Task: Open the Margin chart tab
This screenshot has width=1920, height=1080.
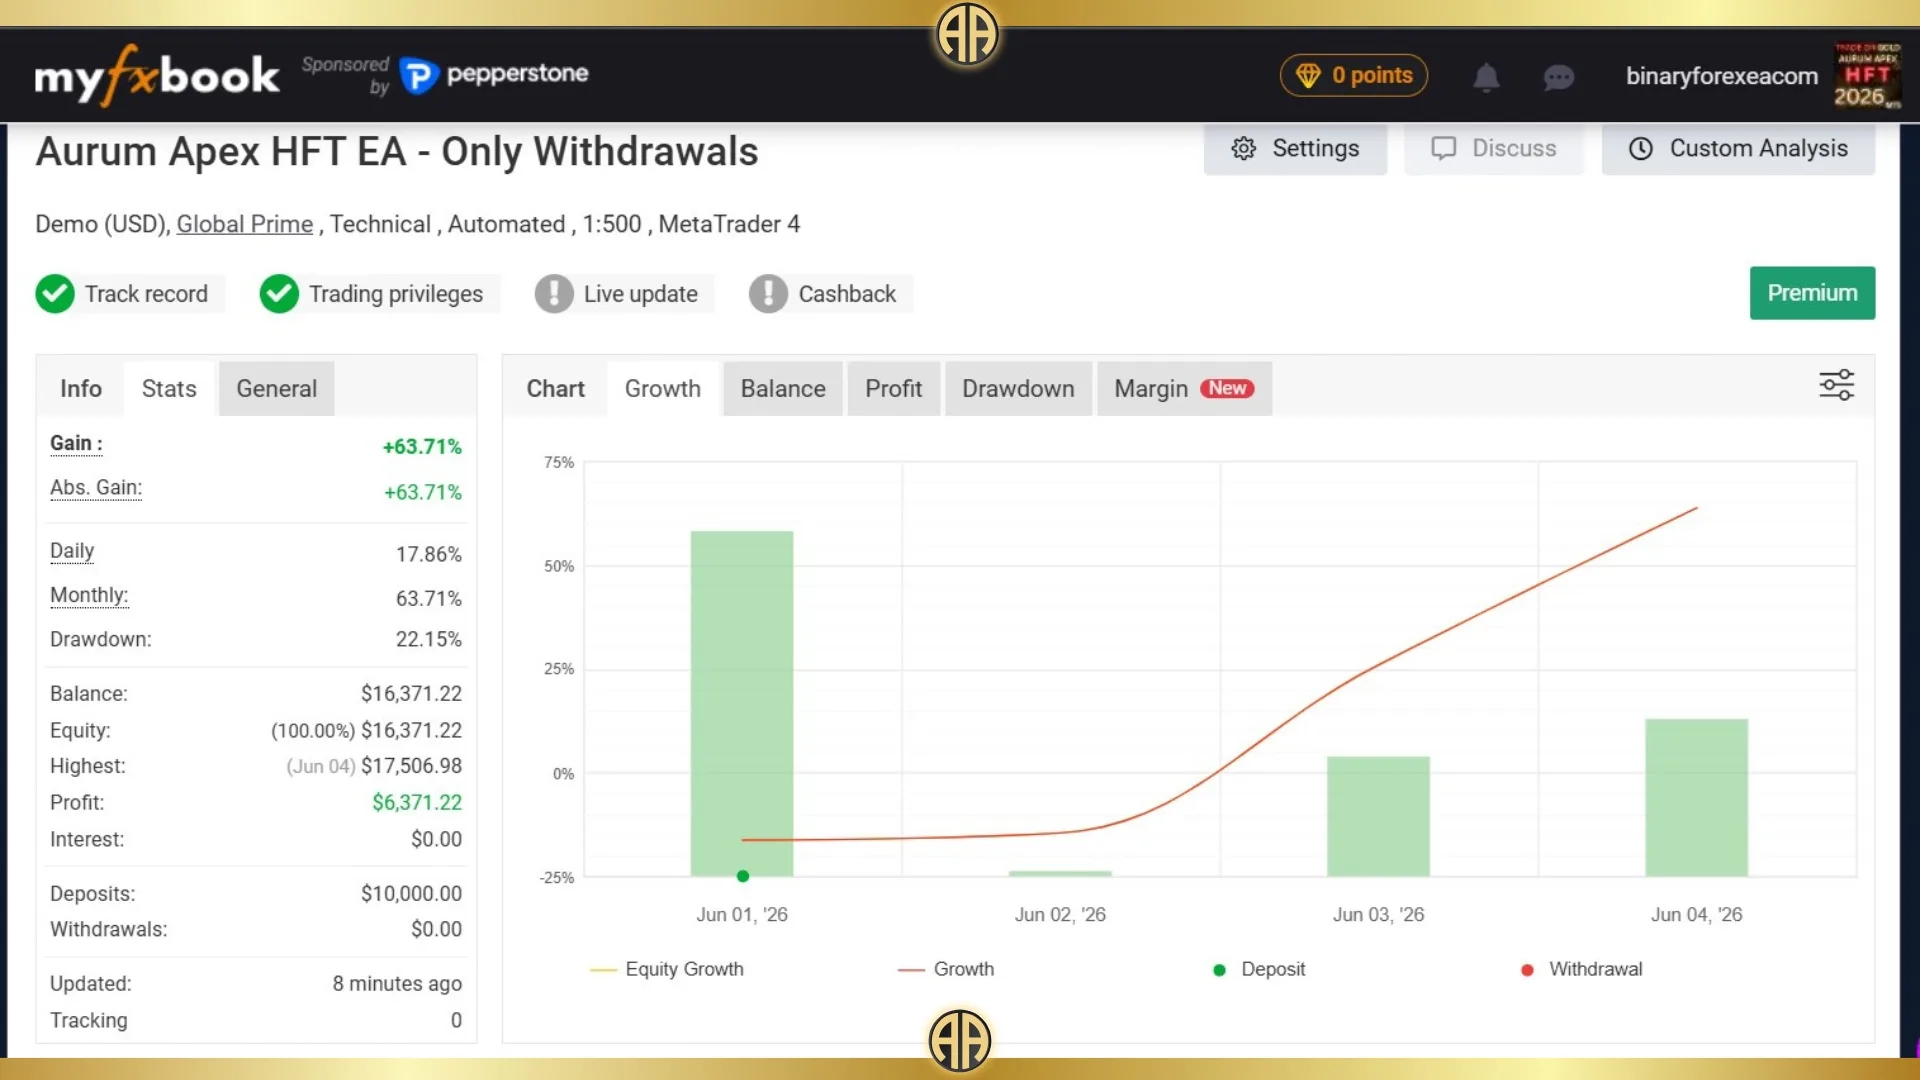Action: 1184,389
